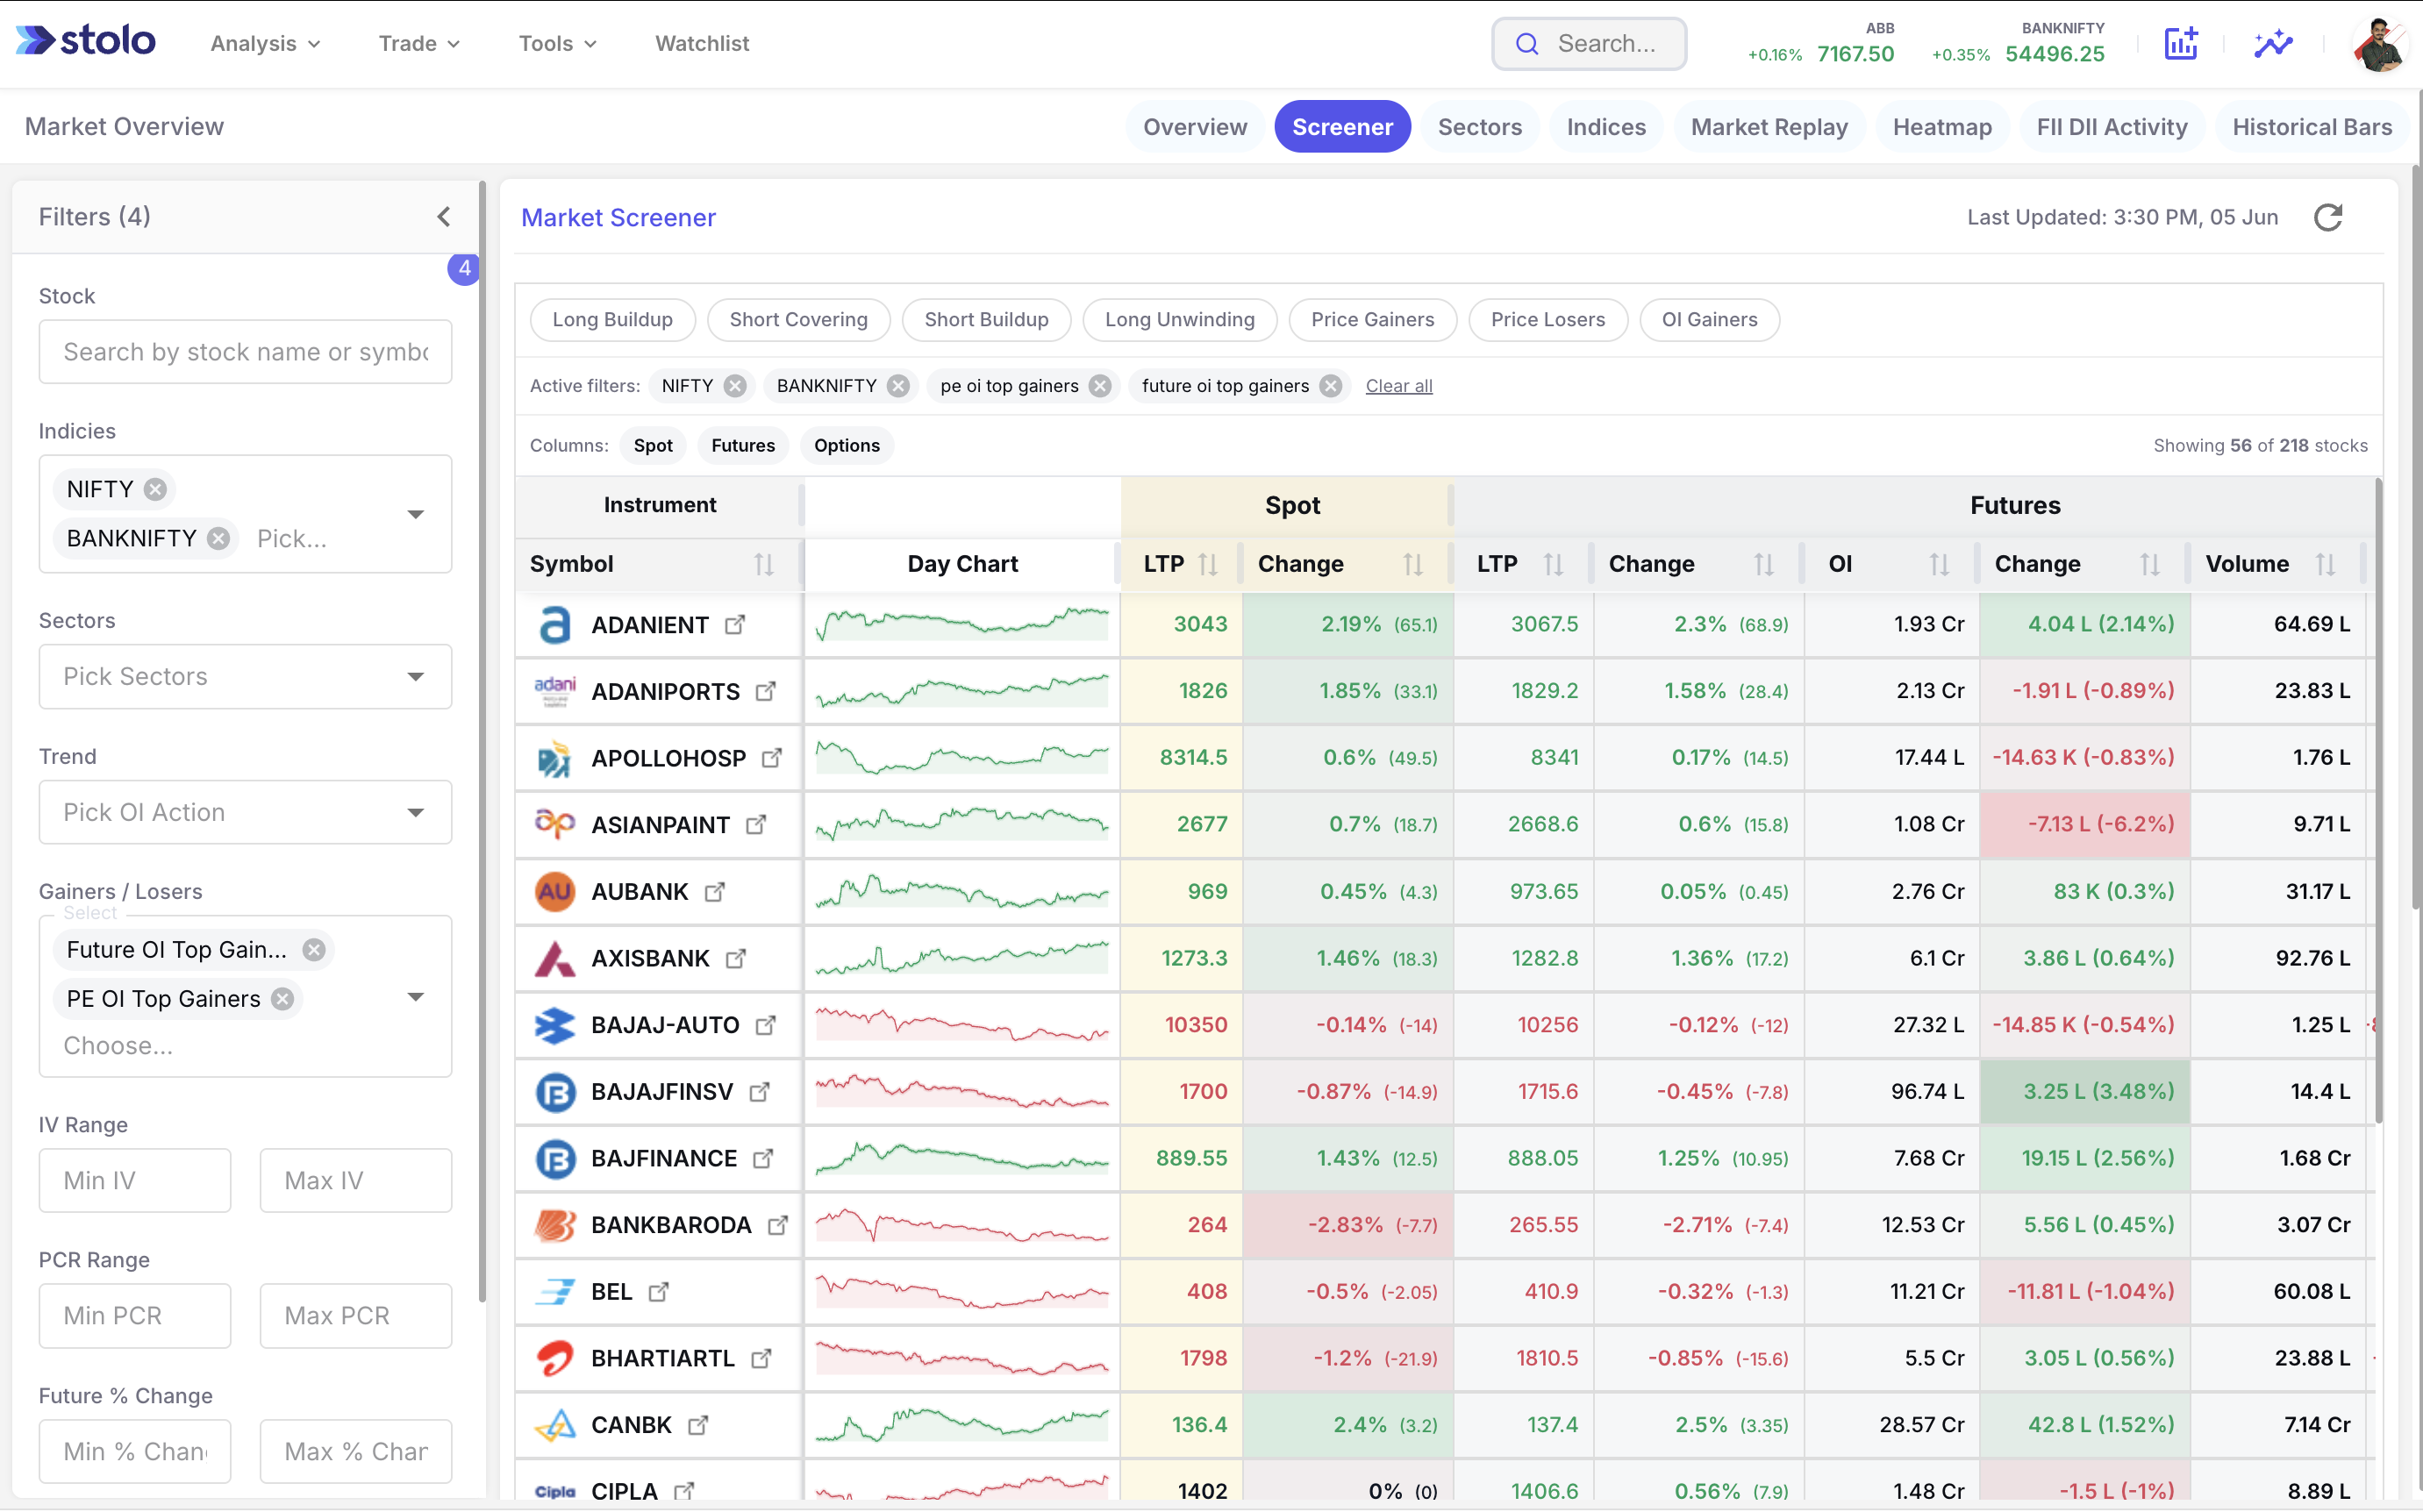Apply the Price Gainers preset
2423x1512 pixels.
(1372, 320)
